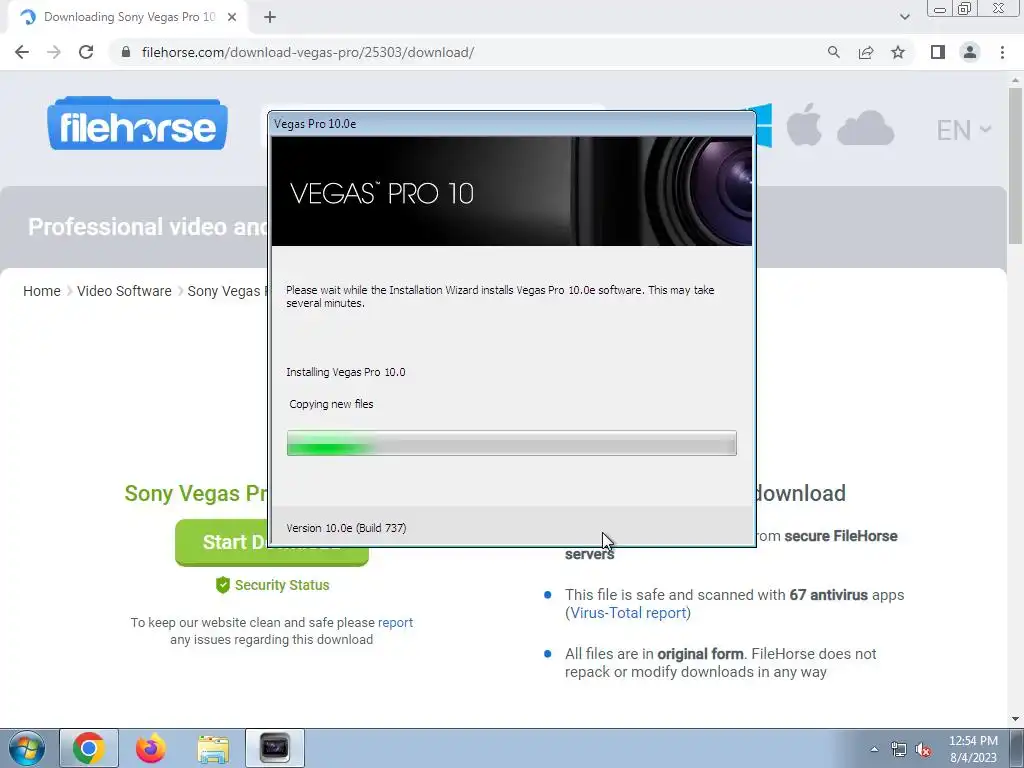1024x768 pixels.
Task: Click the Copying new files status text
Action: [331, 404]
